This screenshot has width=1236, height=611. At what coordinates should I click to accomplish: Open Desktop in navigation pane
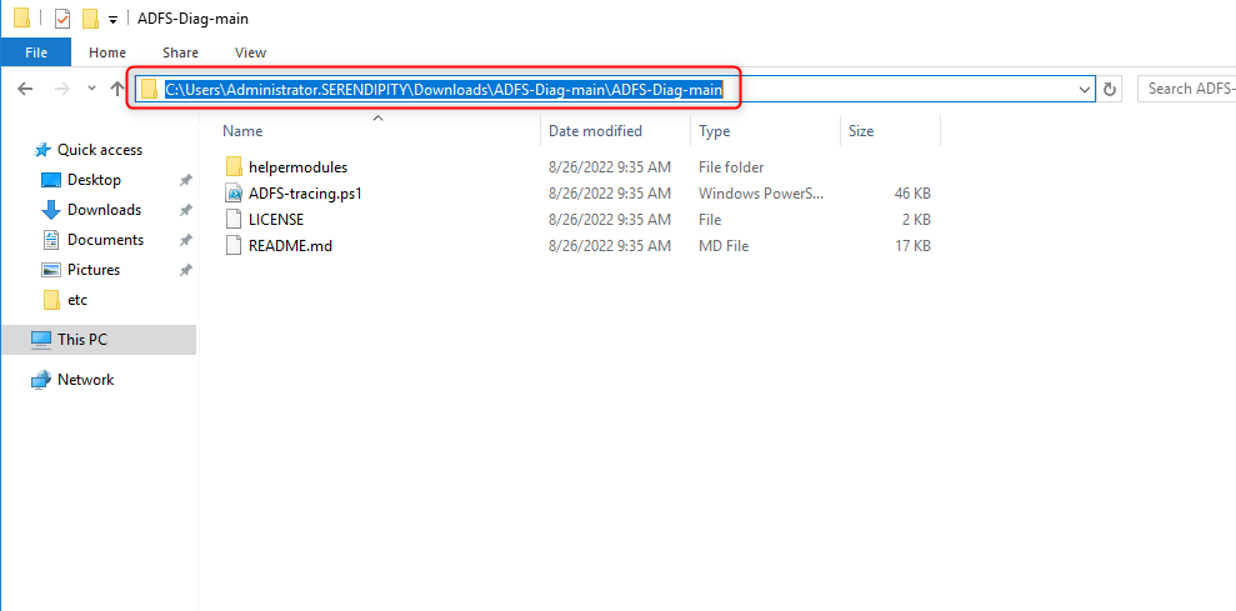[x=94, y=179]
